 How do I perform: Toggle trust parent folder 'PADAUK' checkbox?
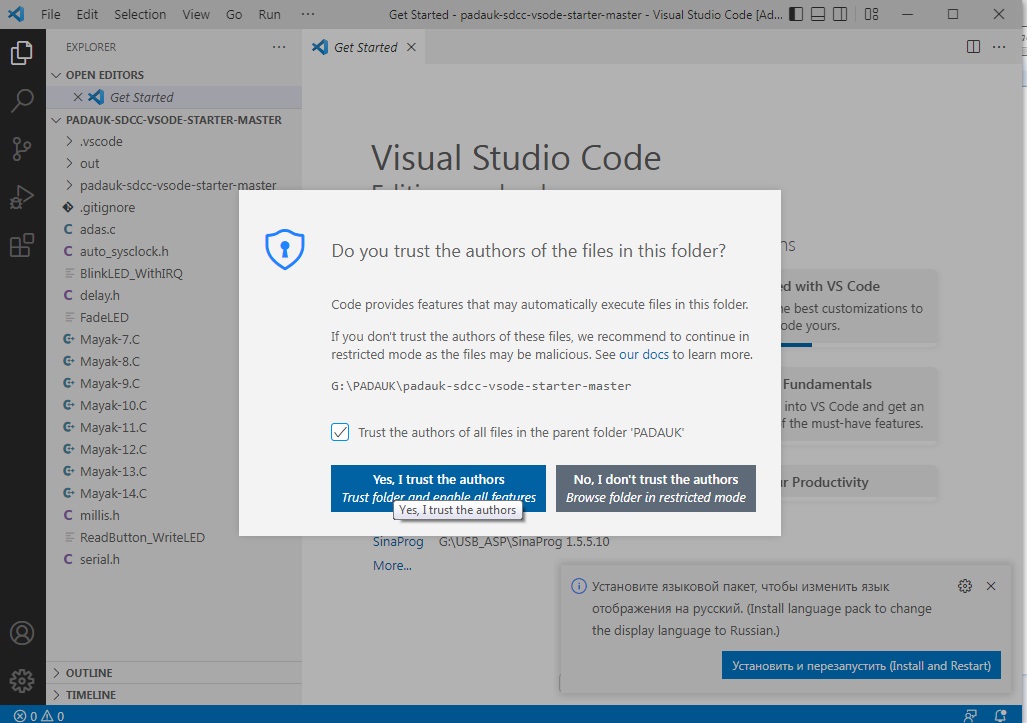tap(341, 432)
